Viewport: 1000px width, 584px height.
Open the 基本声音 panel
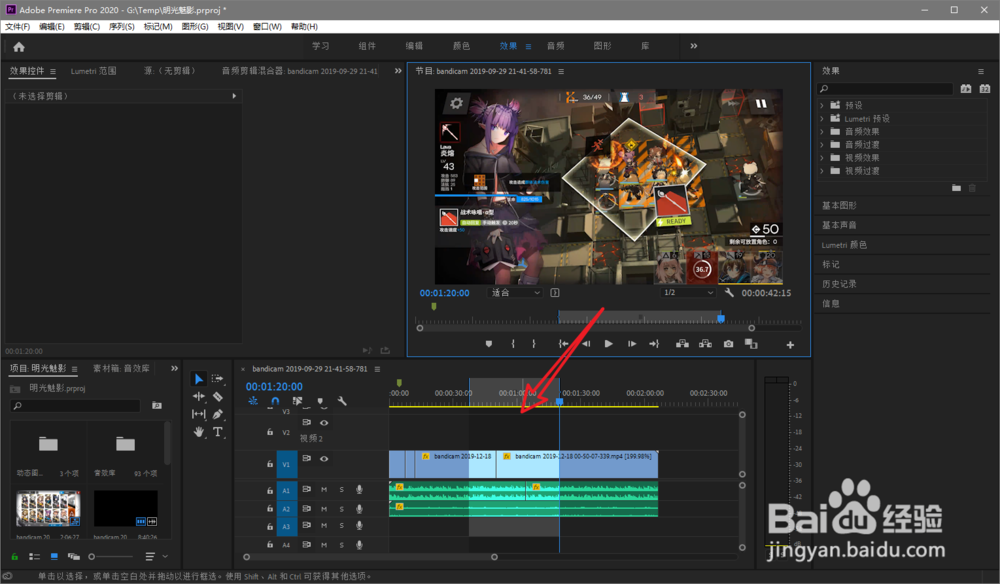pyautogui.click(x=839, y=225)
